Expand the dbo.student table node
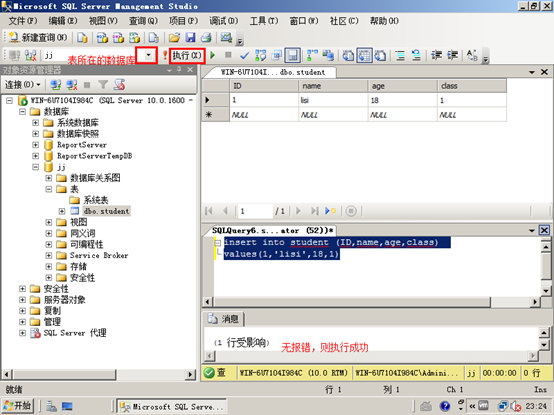The image size is (554, 415). click(62, 211)
